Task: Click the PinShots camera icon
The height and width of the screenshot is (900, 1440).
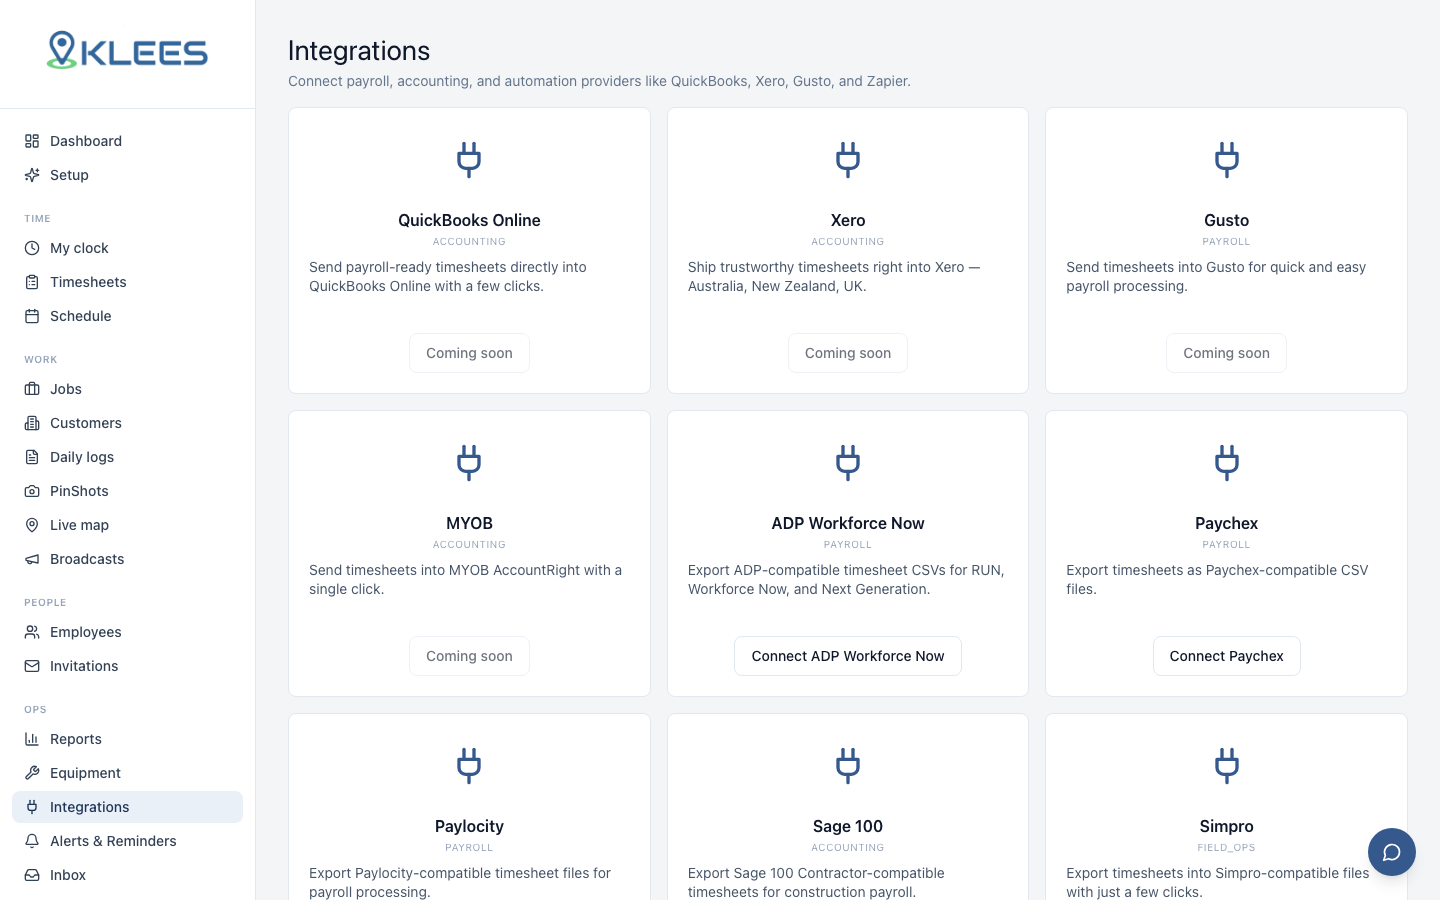Action: [32, 491]
